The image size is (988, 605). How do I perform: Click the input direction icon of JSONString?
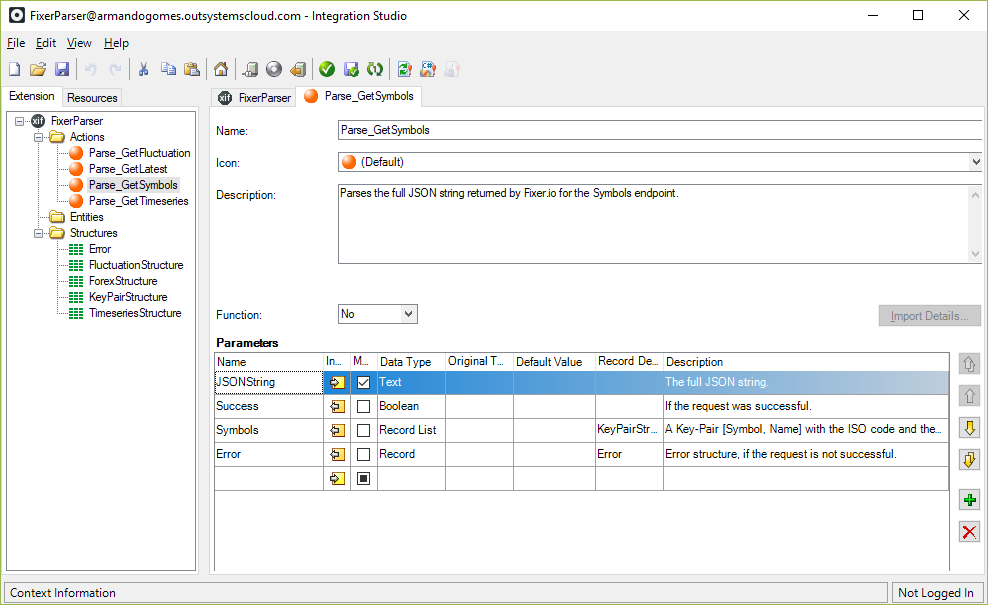(337, 383)
